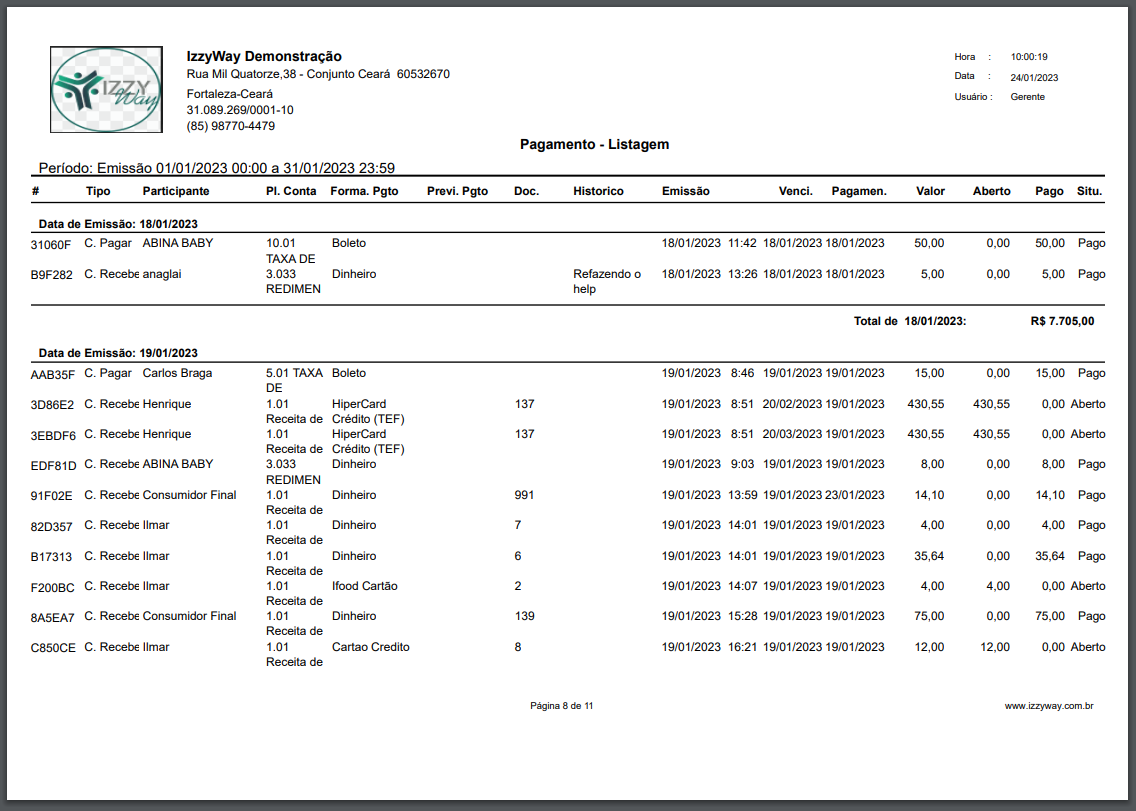Click vencimento date 20/03/2023
Viewport: 1136px width, 811px height.
tap(792, 434)
